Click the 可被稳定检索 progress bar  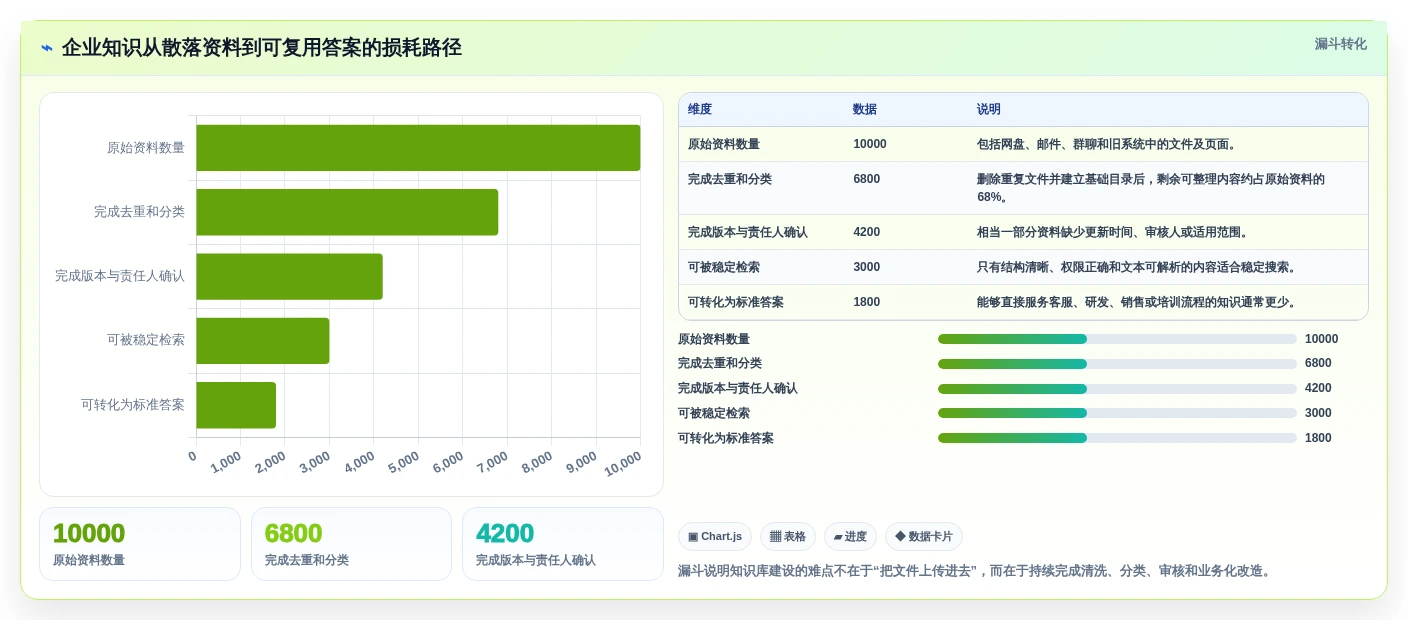pos(1117,413)
